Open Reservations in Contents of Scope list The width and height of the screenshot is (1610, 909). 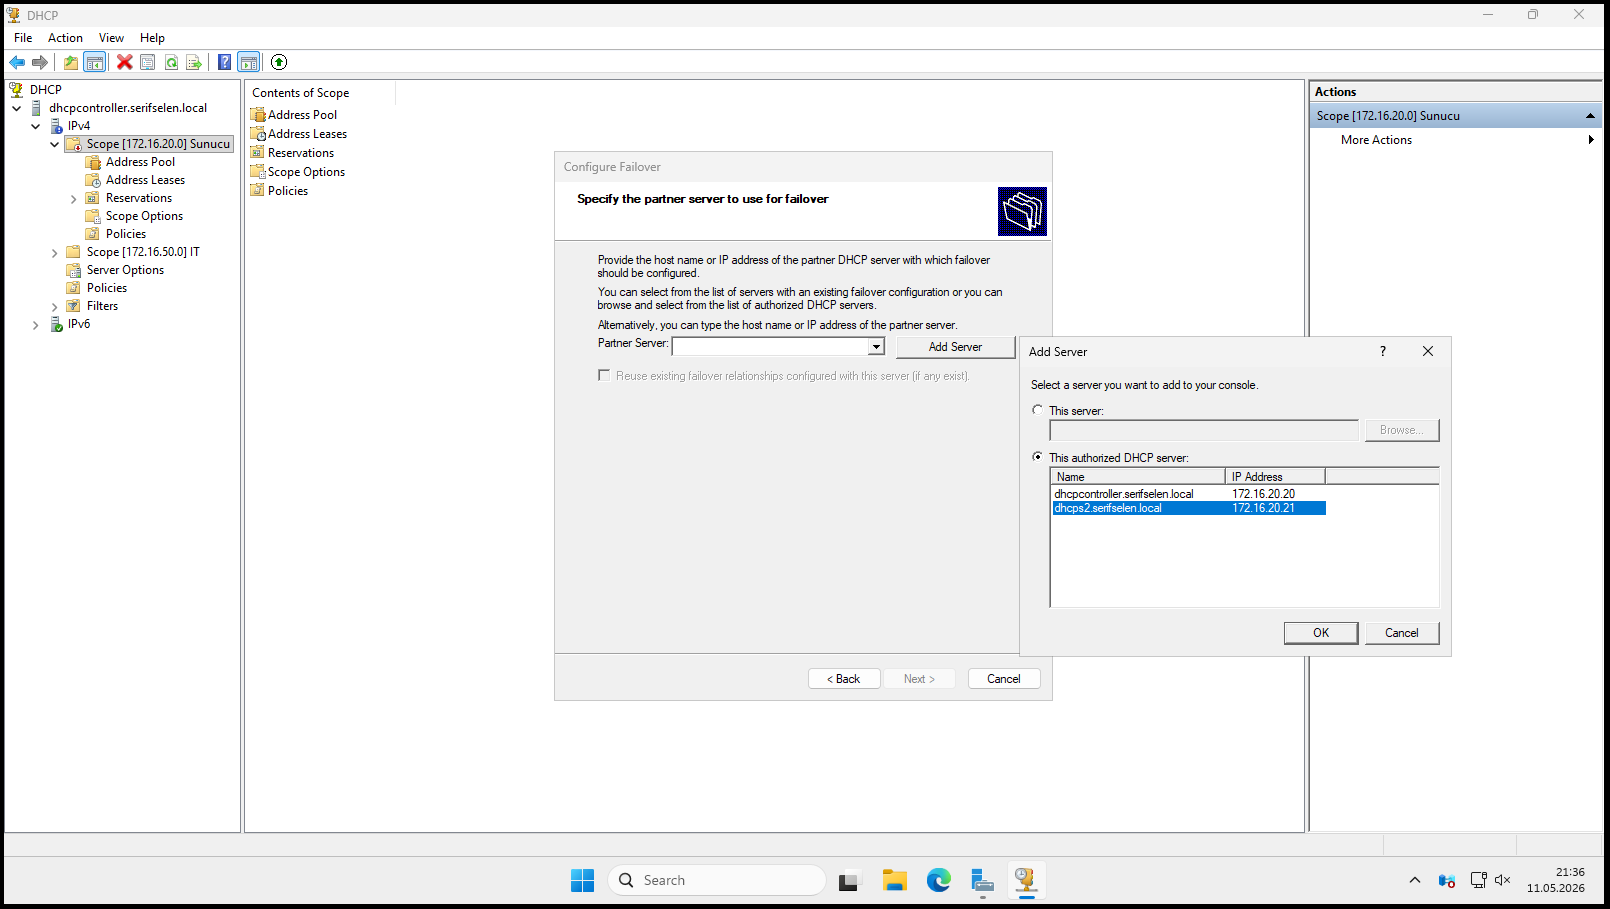click(301, 153)
